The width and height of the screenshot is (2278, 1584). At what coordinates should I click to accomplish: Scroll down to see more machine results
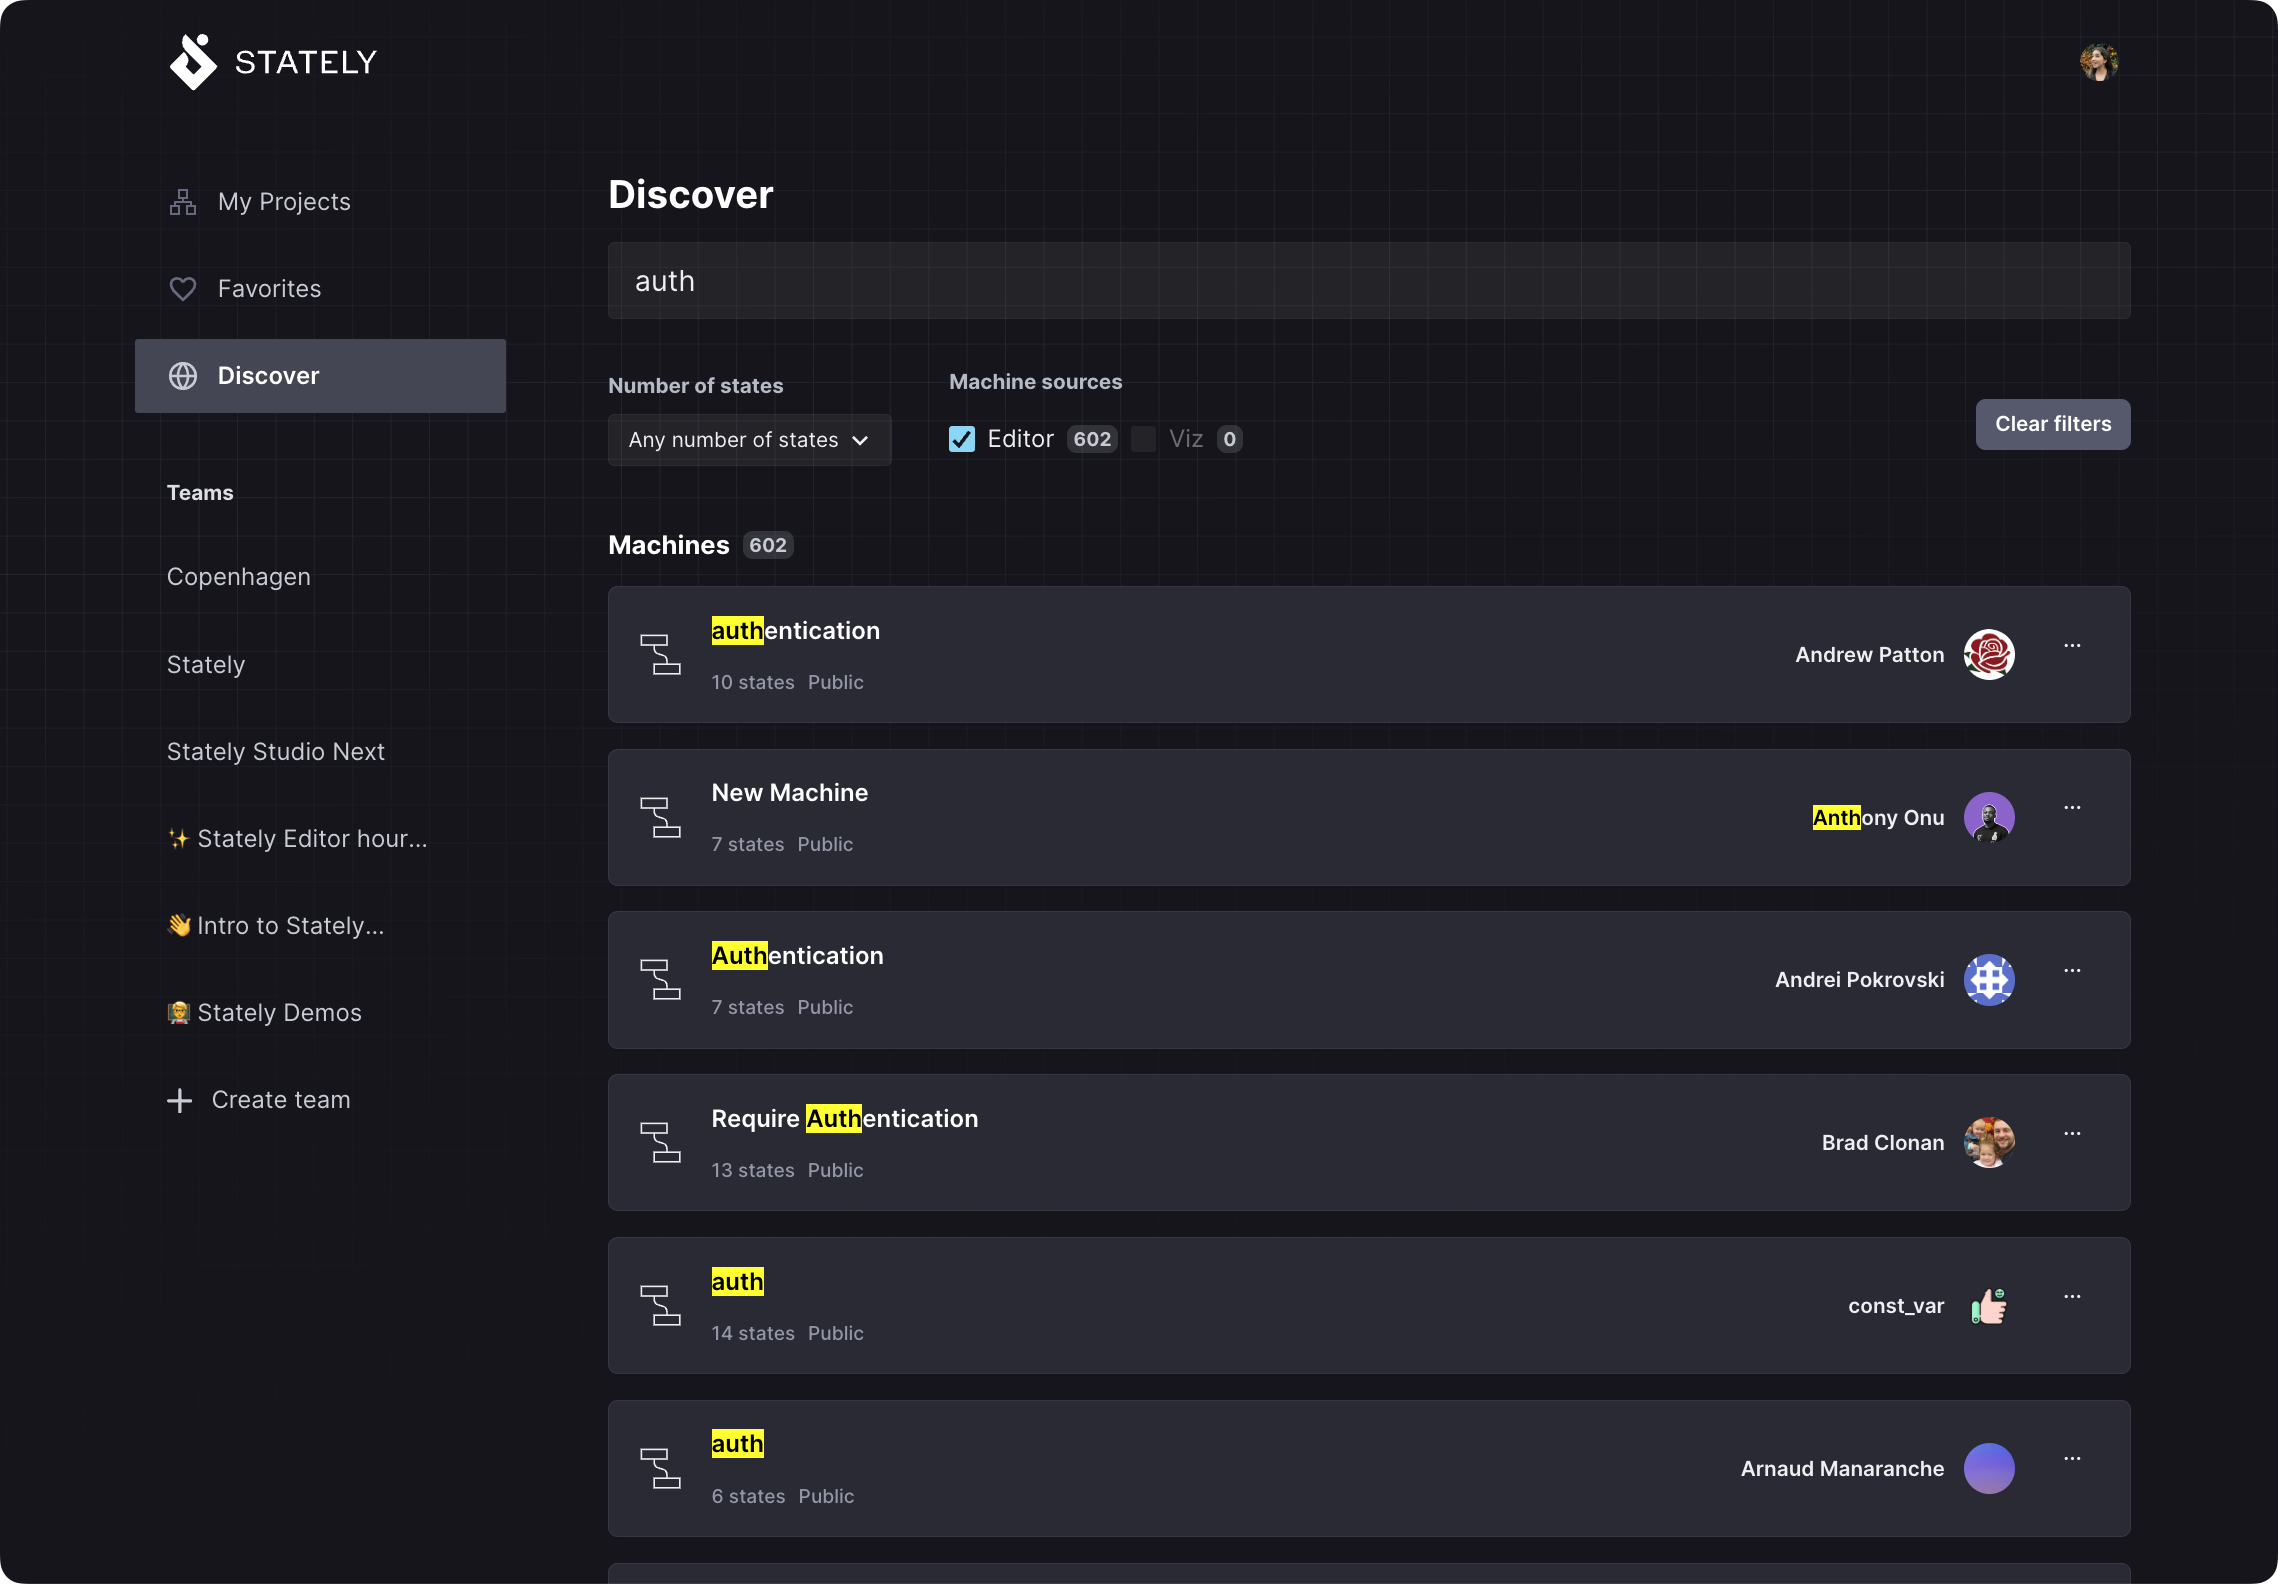click(x=1367, y=1039)
